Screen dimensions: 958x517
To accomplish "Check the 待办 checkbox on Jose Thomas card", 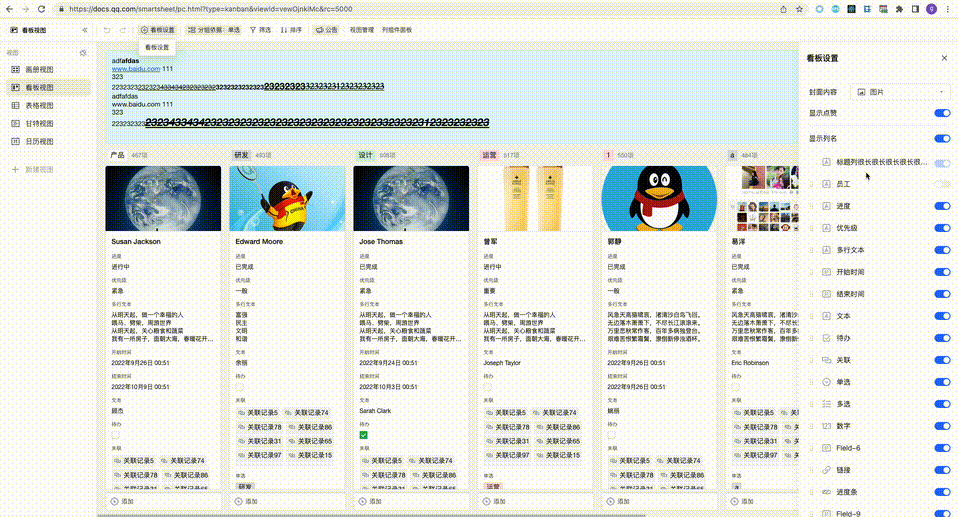I will (x=364, y=435).
